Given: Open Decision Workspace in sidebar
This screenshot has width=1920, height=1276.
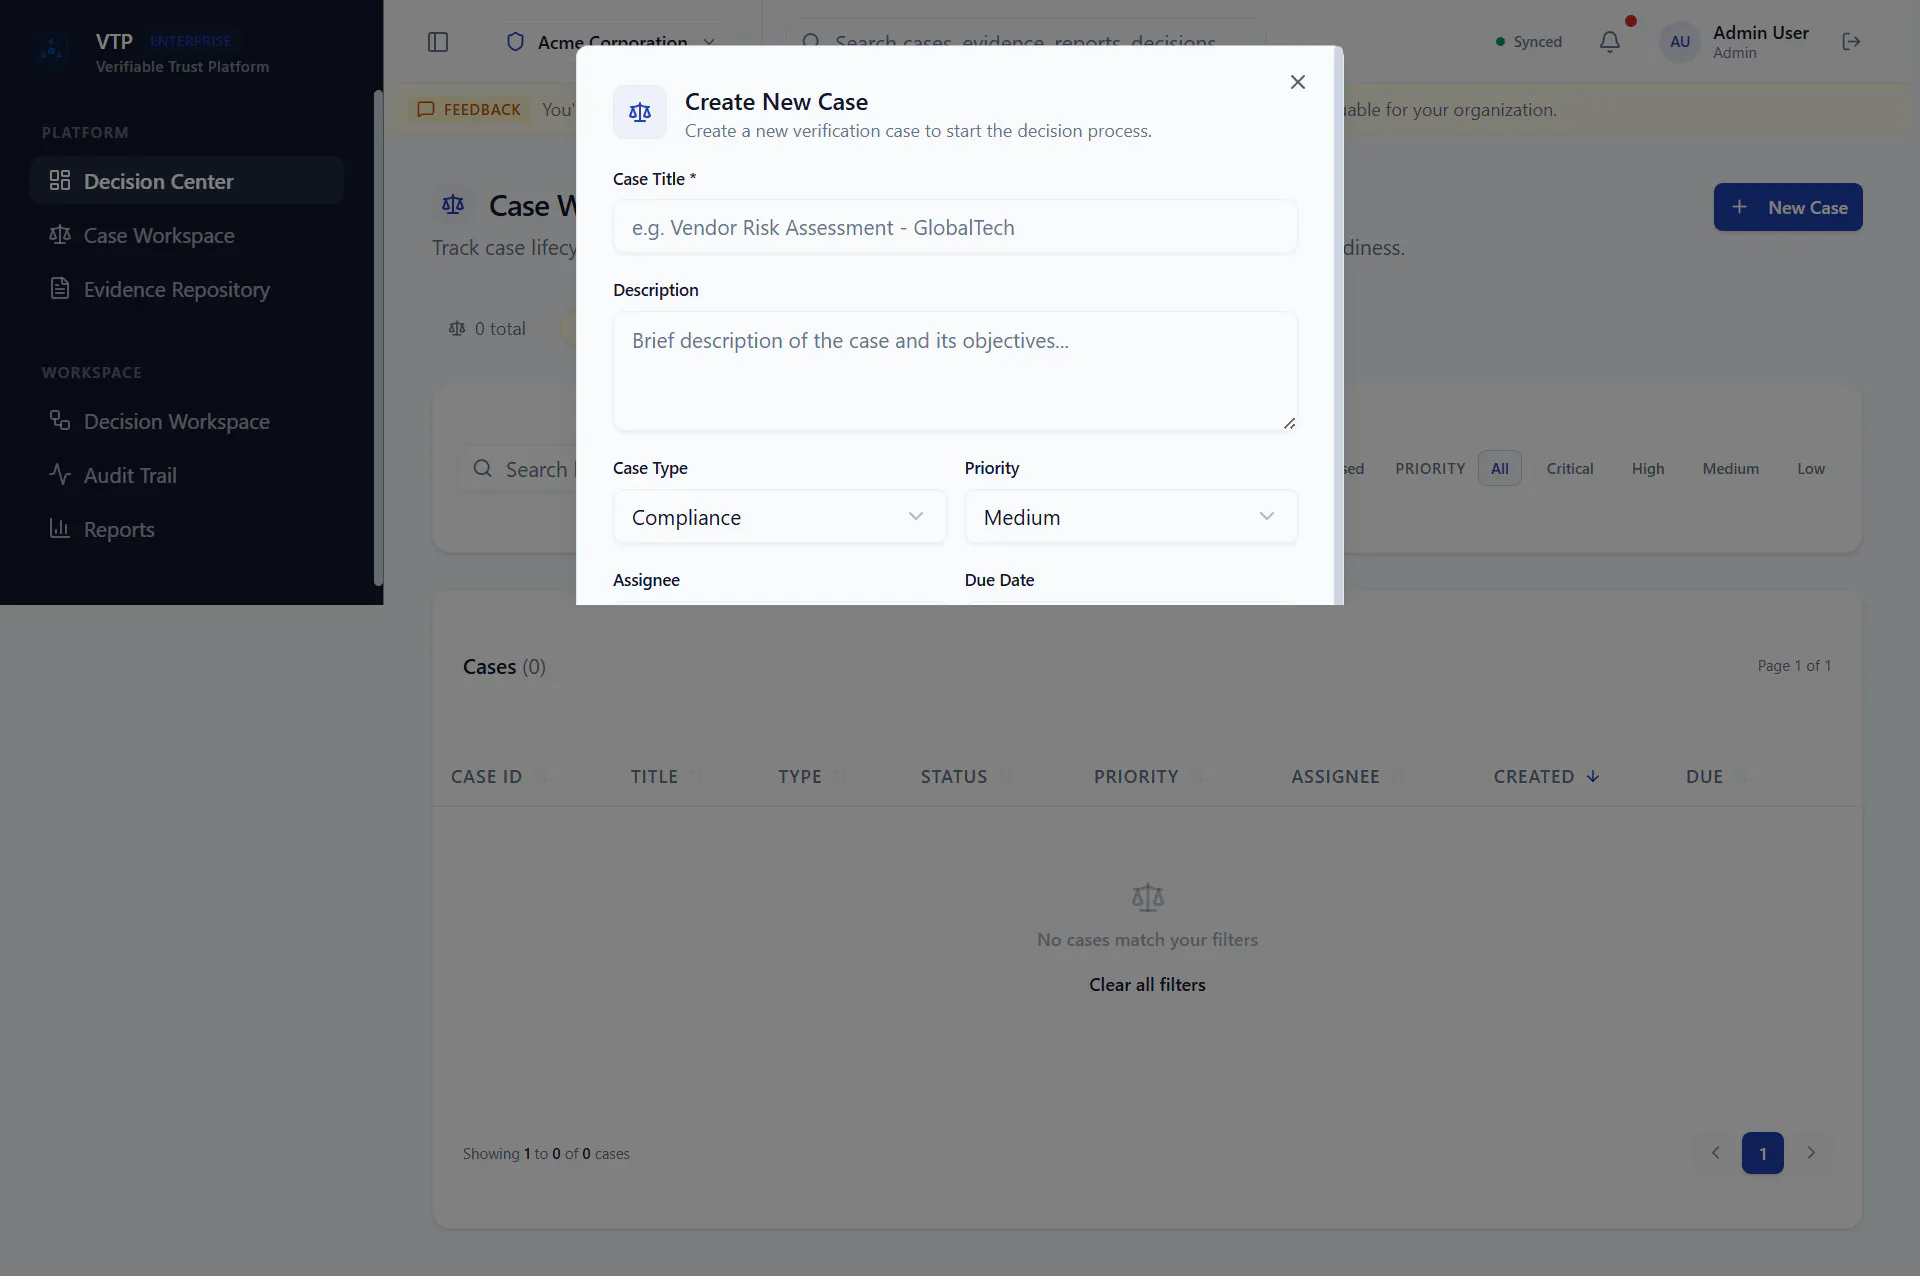Looking at the screenshot, I should click(187, 421).
